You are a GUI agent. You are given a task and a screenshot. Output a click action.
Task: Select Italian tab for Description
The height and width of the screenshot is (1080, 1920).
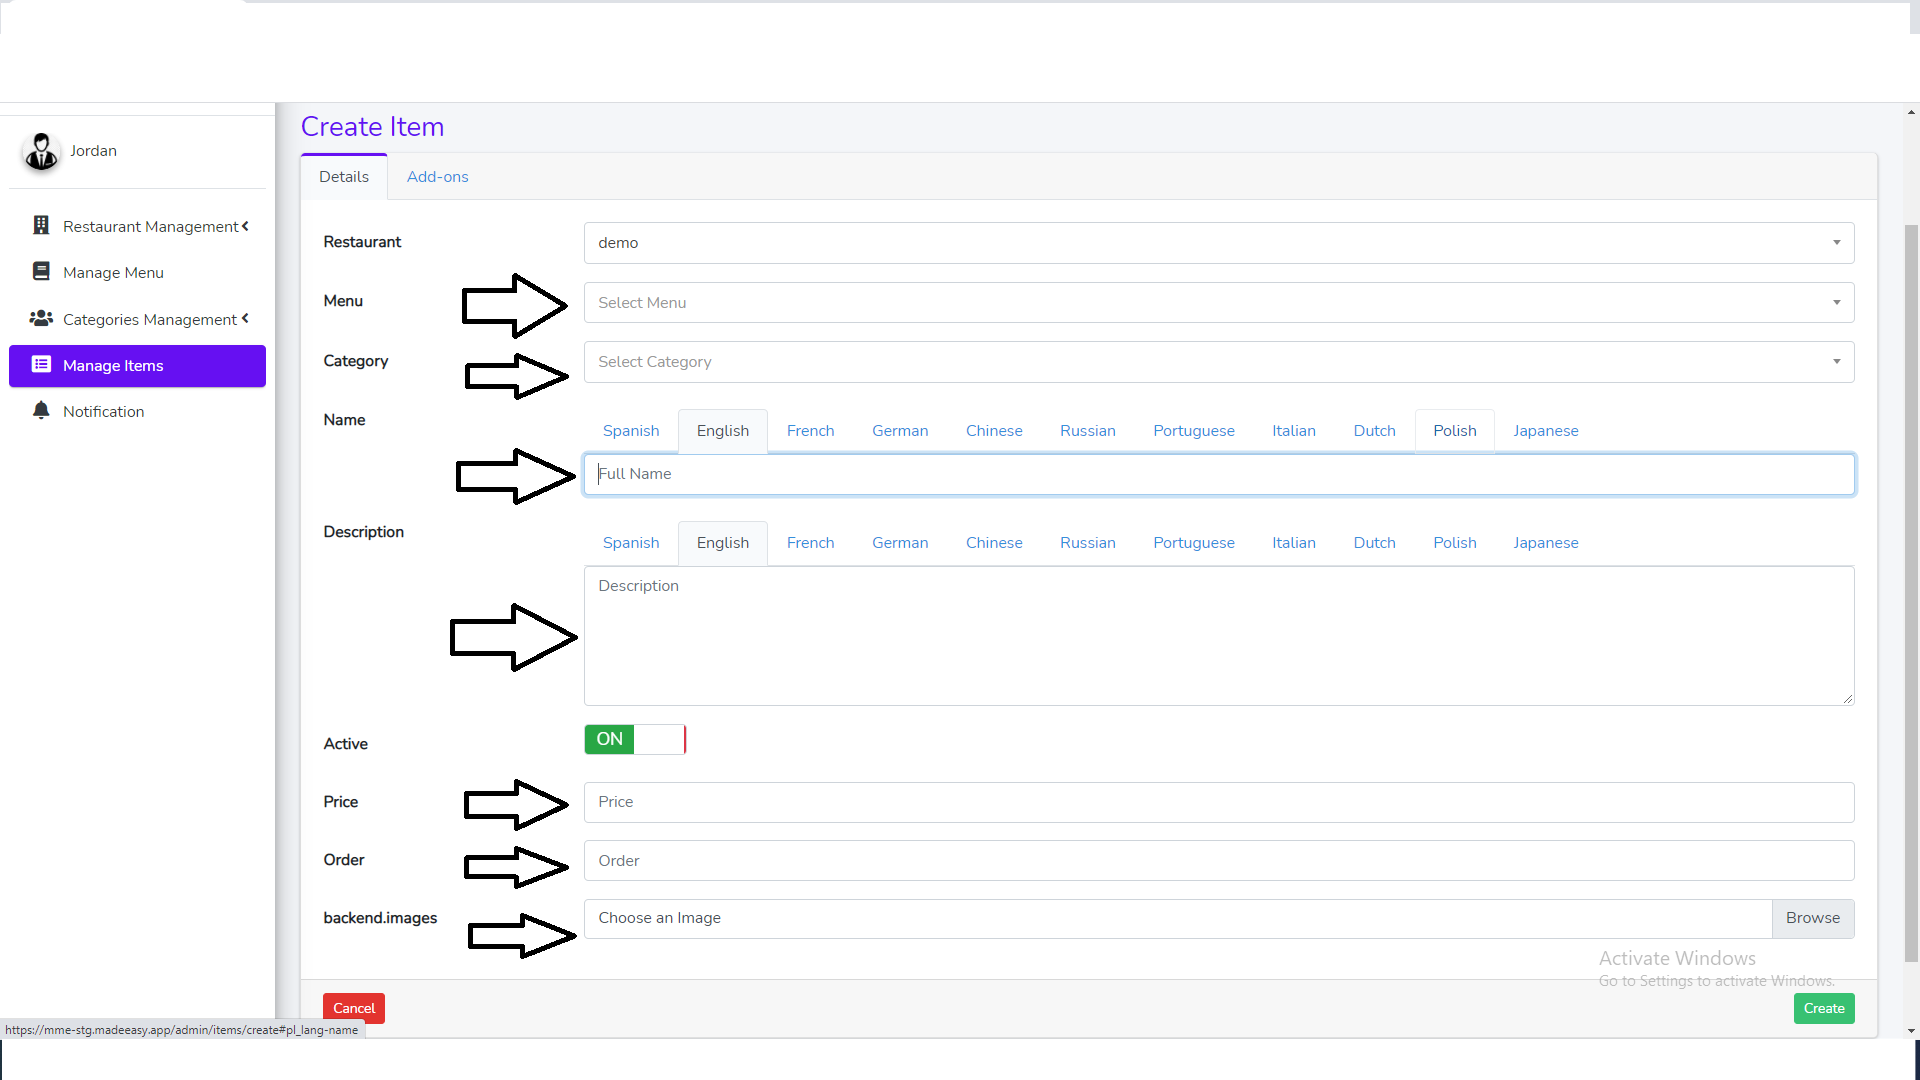point(1294,543)
